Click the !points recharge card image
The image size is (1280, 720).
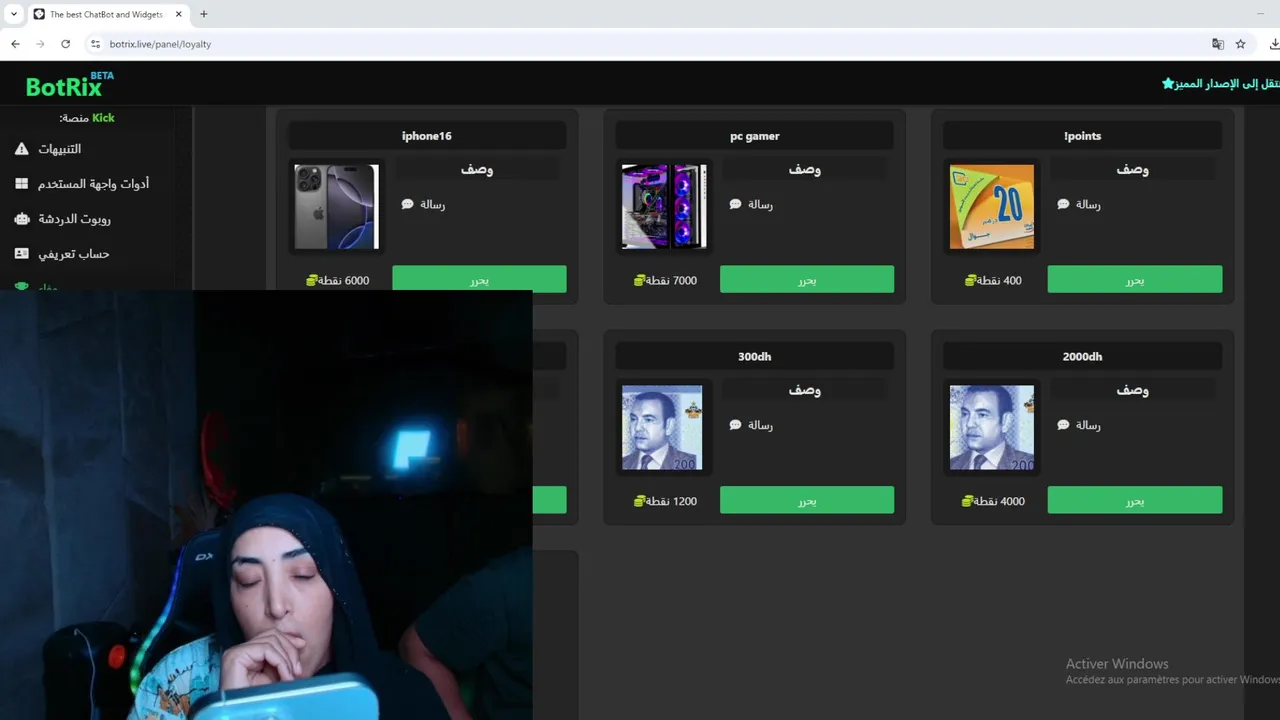click(x=992, y=207)
